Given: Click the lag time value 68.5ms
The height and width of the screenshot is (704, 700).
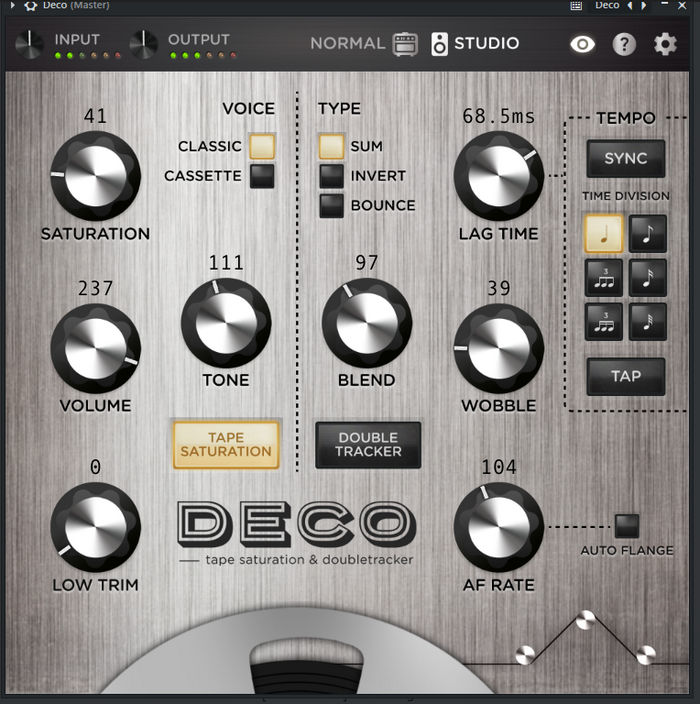Looking at the screenshot, I should pos(498,116).
